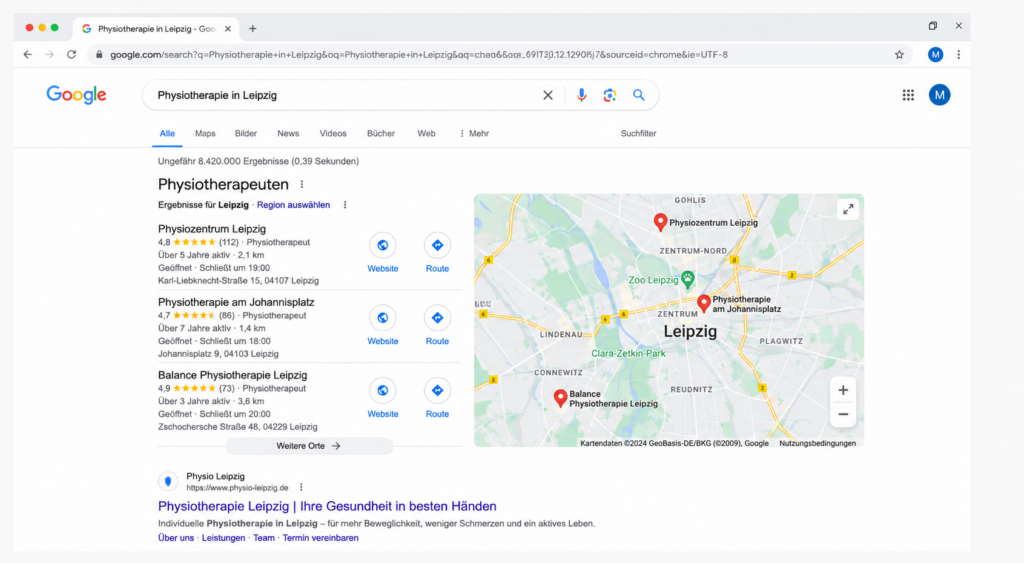This screenshot has height=563, width=1024.
Task: Click the Physiozentrum Leipzig map pin
Action: tap(660, 223)
